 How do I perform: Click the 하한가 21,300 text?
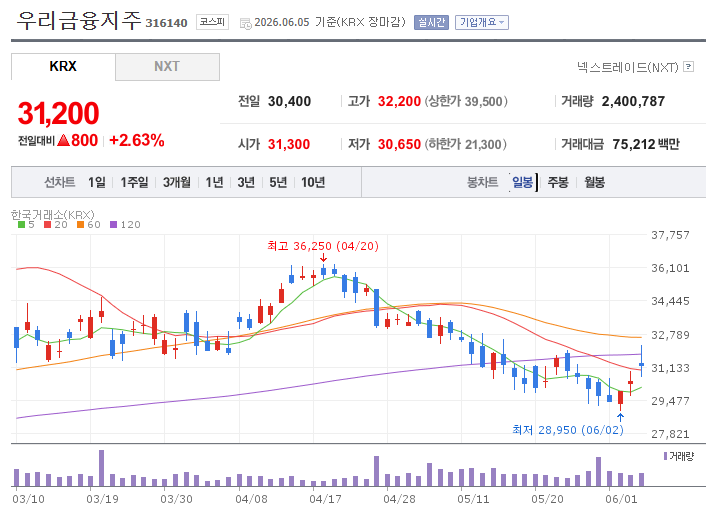pos(465,144)
